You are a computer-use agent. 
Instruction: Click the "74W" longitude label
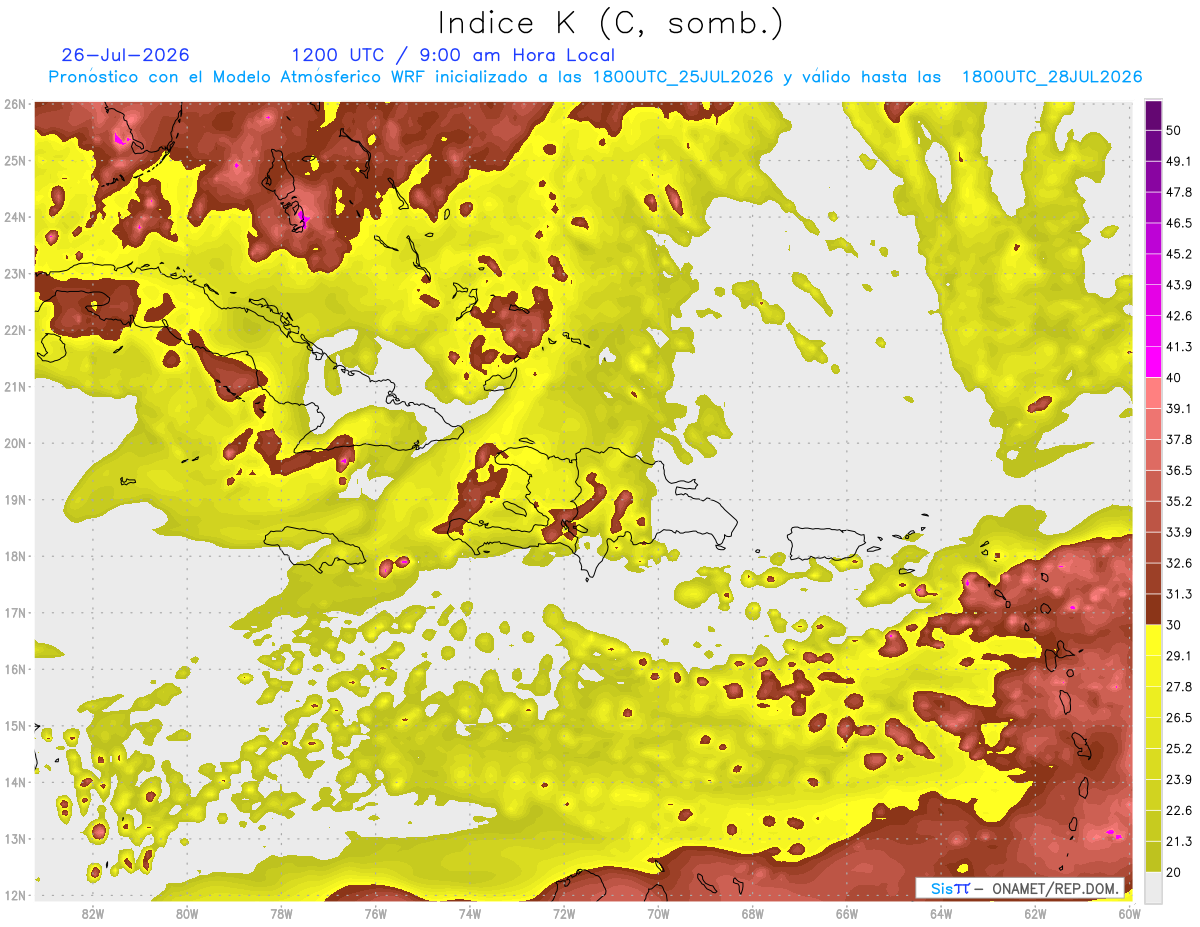pyautogui.click(x=469, y=913)
